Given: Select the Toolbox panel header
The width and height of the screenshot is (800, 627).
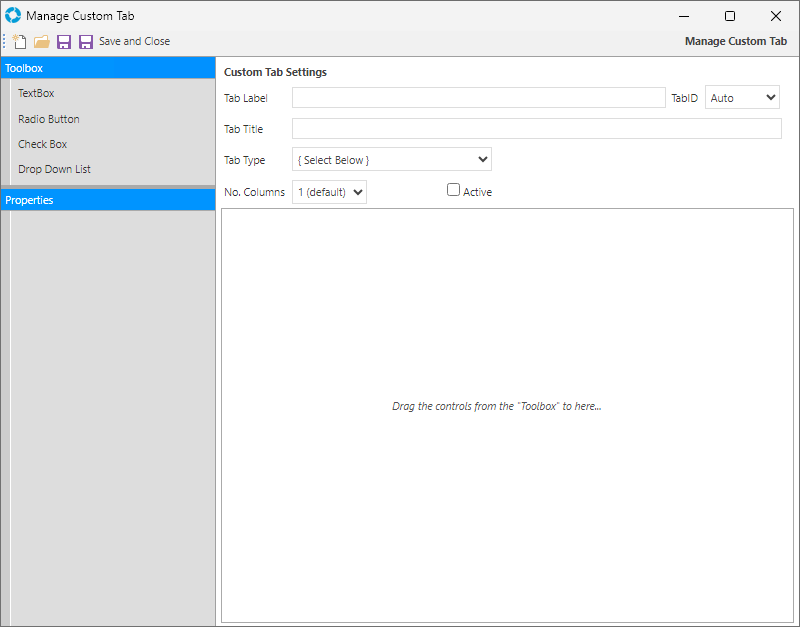Looking at the screenshot, I should click(x=107, y=68).
